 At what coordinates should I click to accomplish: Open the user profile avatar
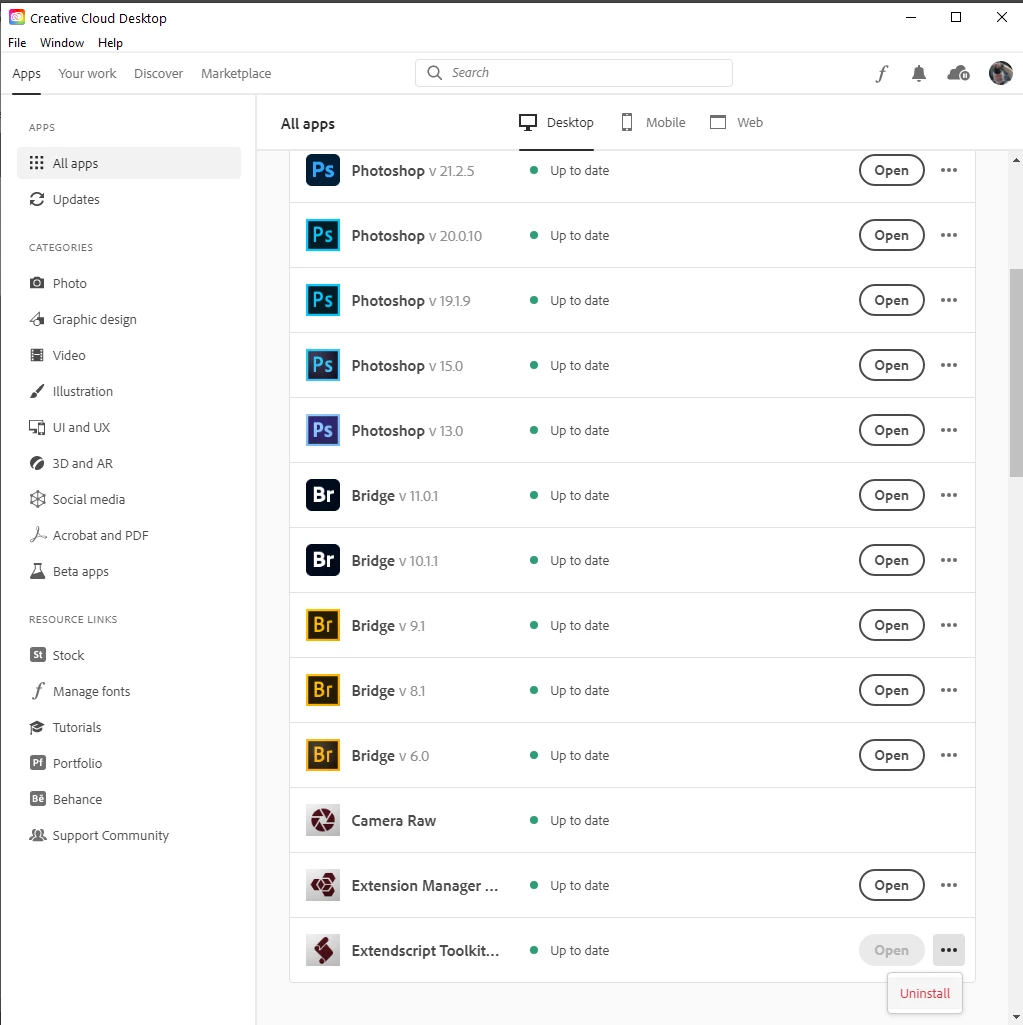[1001, 73]
